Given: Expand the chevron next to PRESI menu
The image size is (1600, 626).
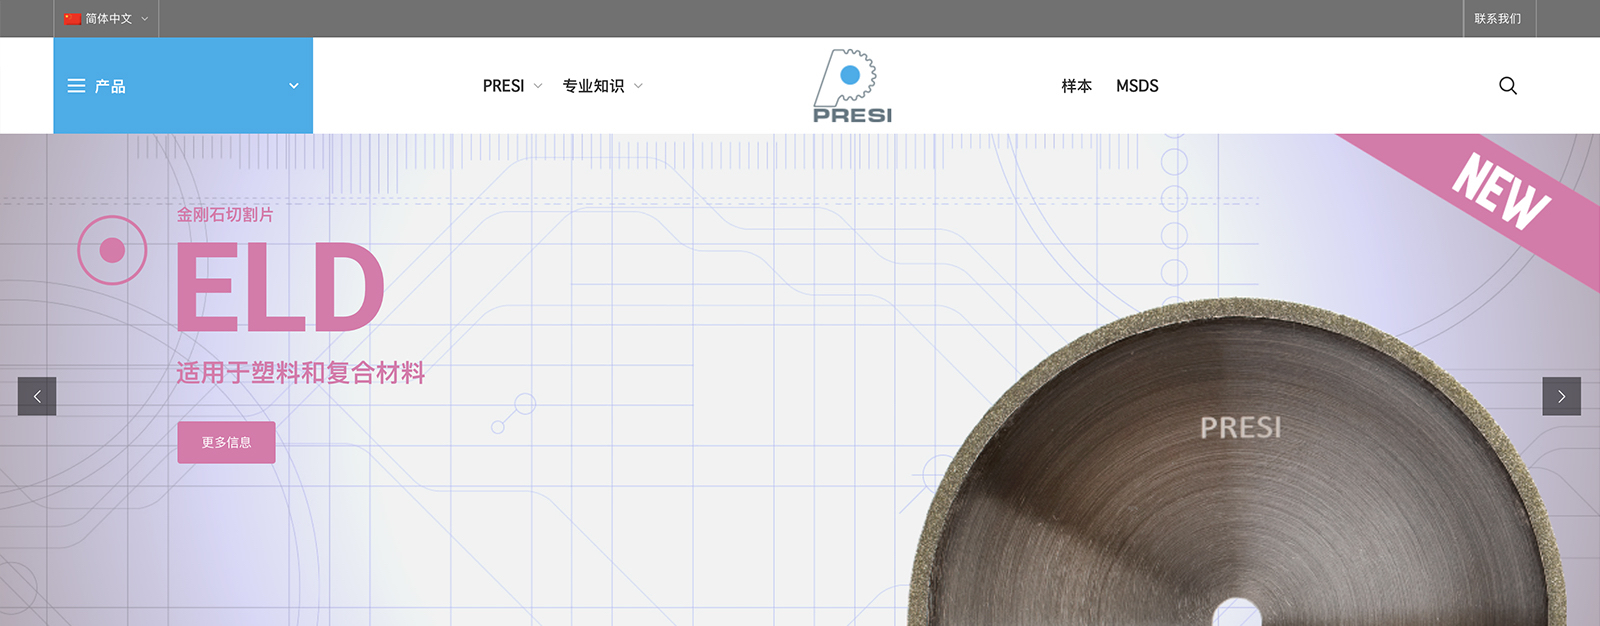Looking at the screenshot, I should [538, 86].
